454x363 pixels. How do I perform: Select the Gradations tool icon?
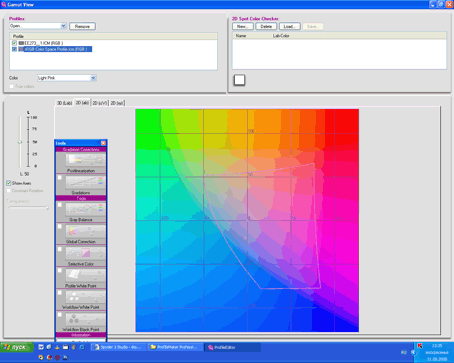85,182
